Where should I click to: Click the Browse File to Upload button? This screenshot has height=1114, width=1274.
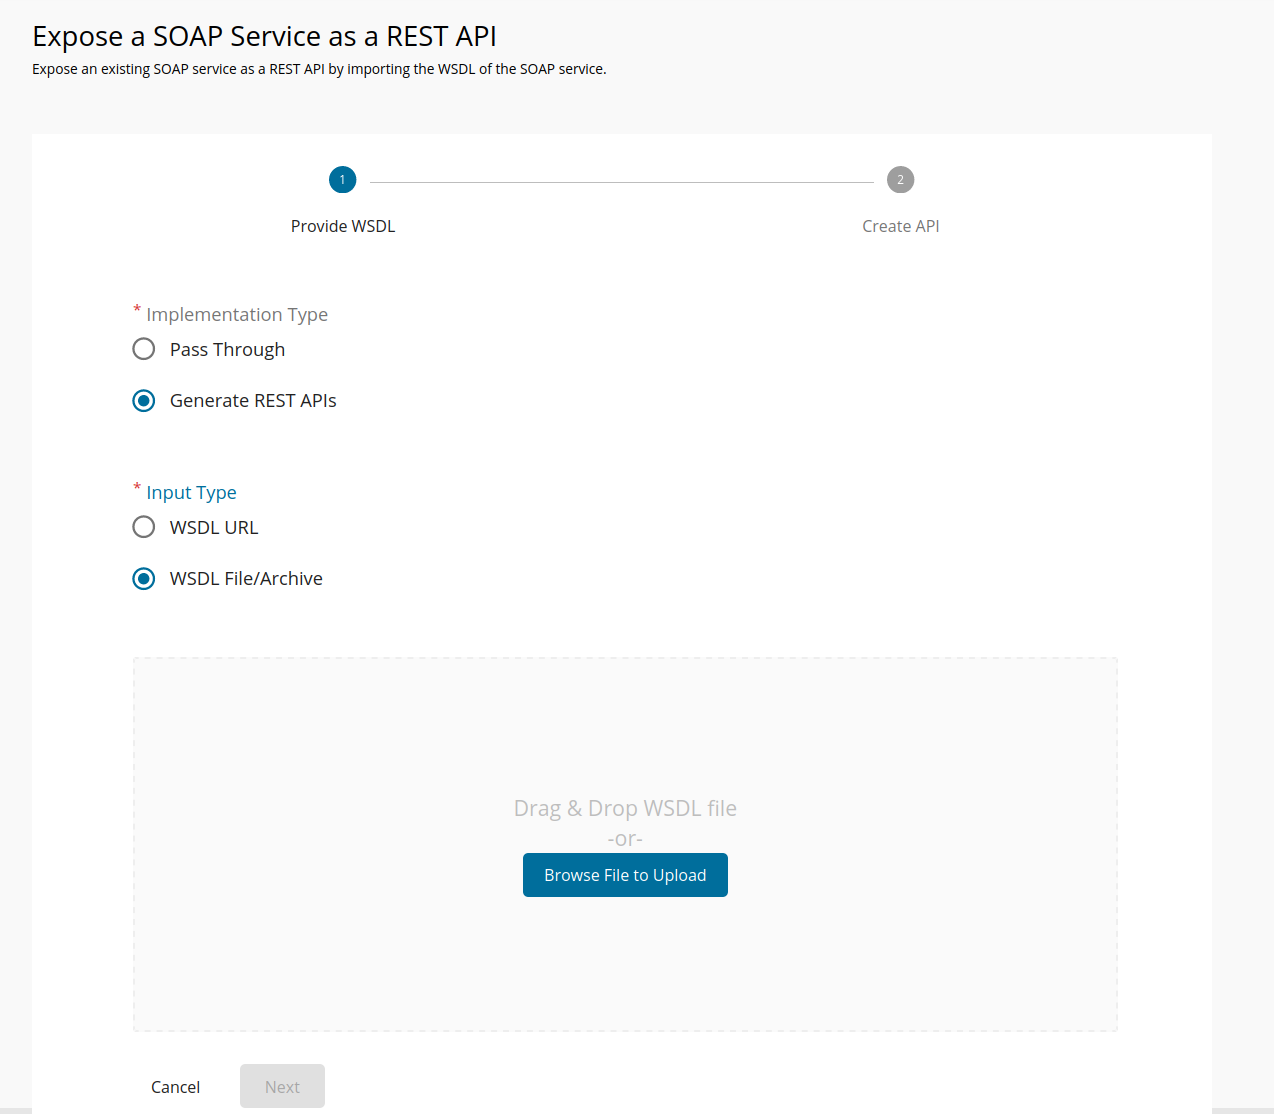pos(625,874)
